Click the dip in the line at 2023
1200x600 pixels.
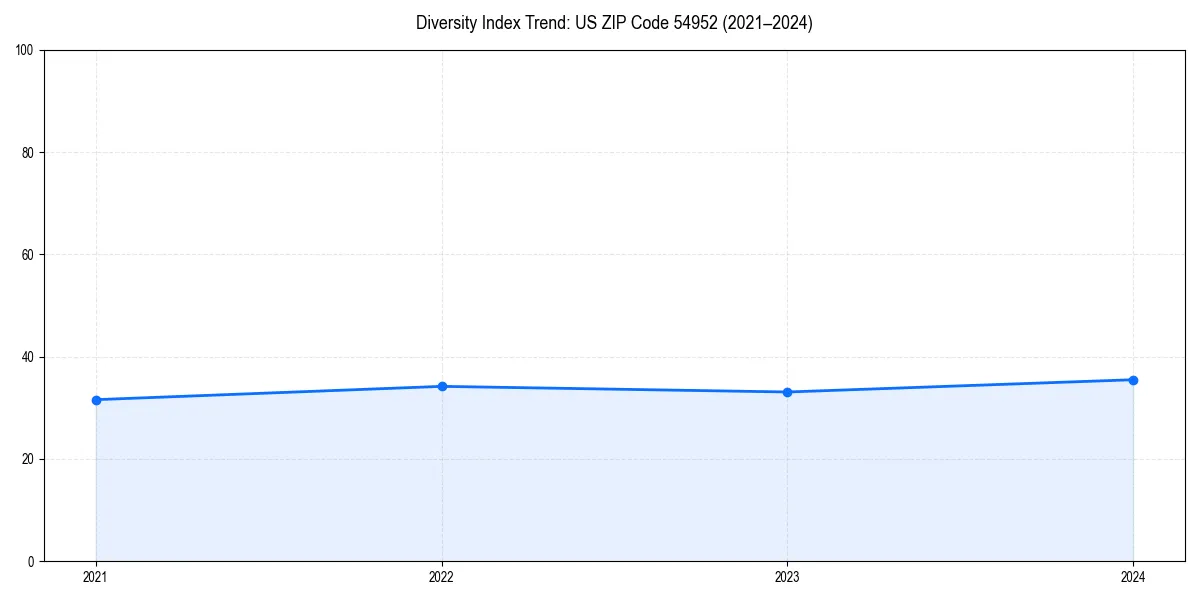click(787, 392)
